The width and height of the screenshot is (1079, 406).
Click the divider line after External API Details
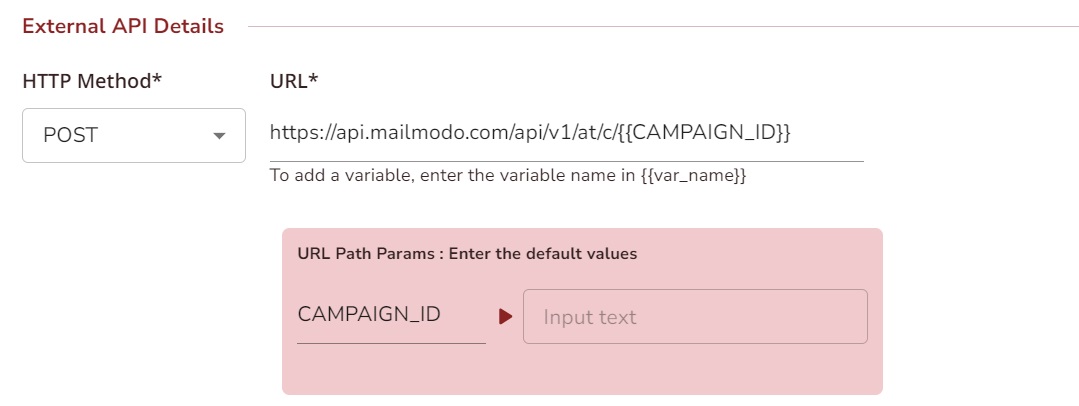[x=650, y=26]
